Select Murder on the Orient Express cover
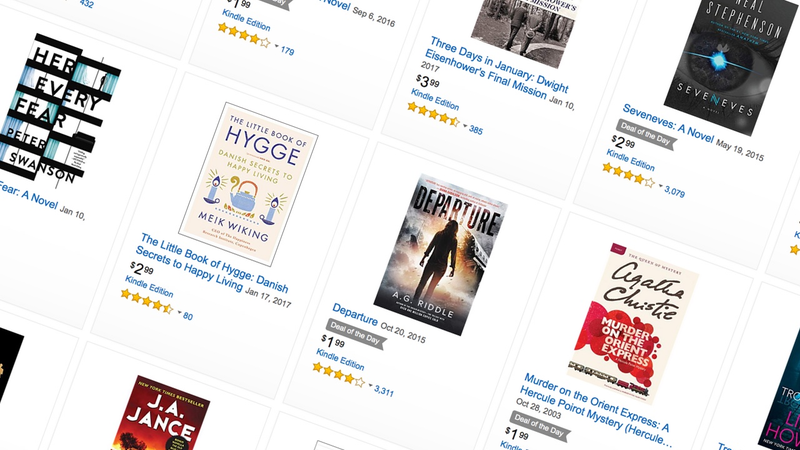This screenshot has width=800, height=450. (633, 323)
